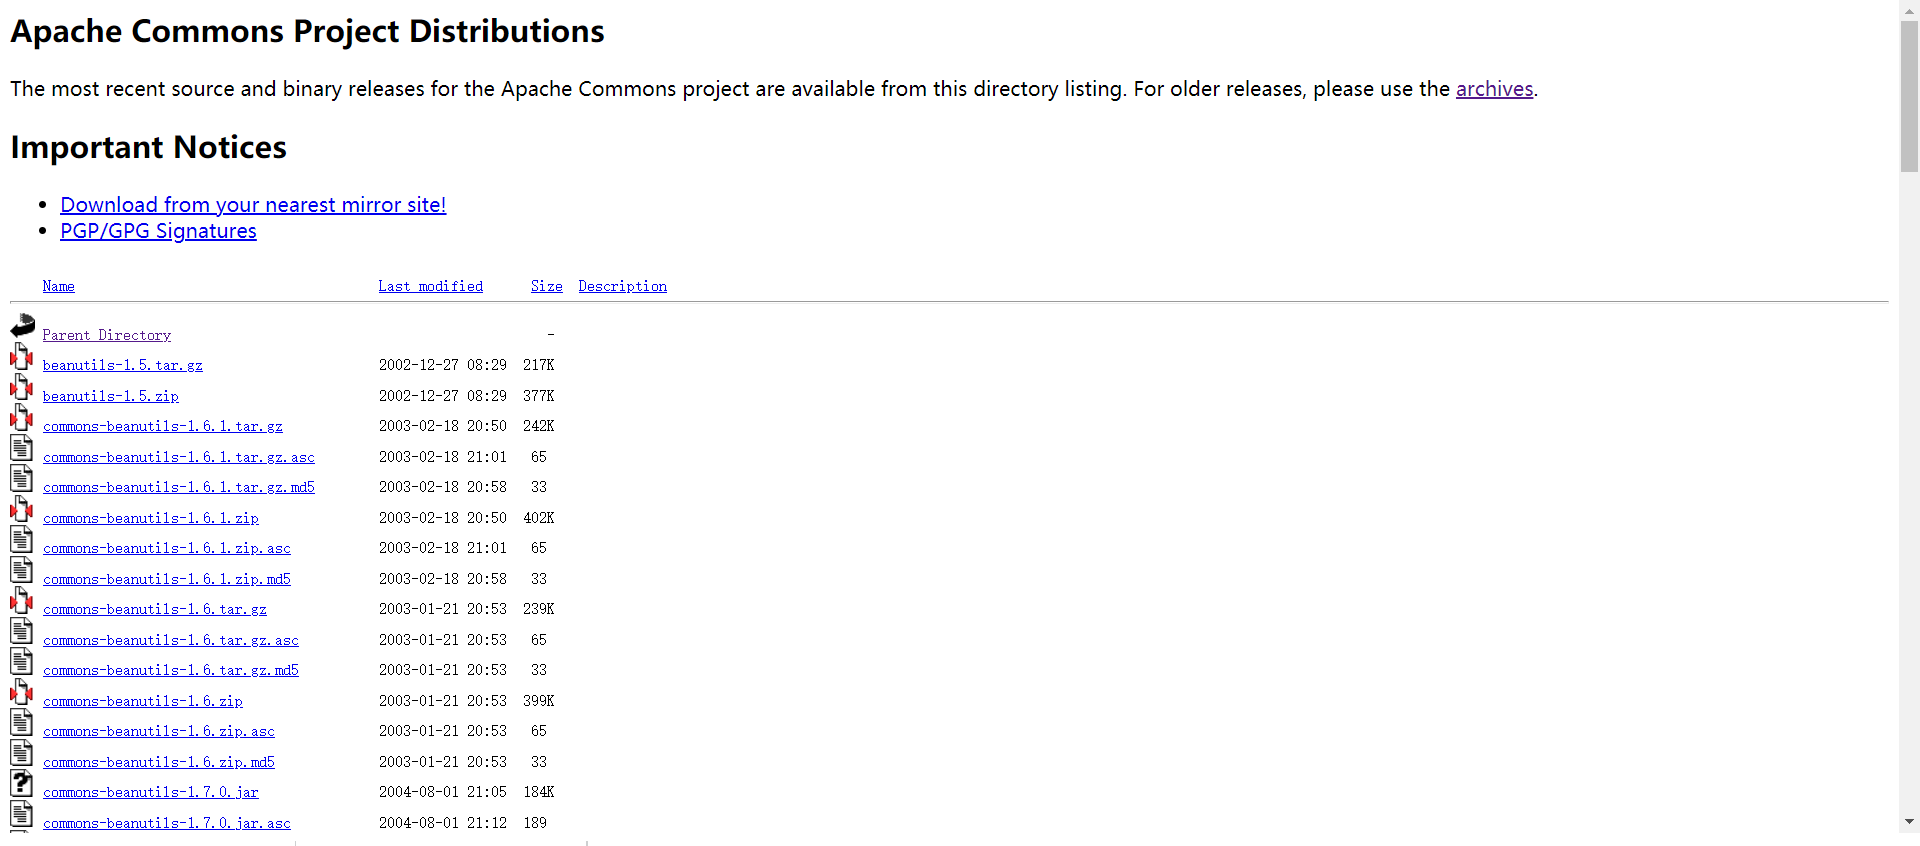This screenshot has width=1920, height=846.
Task: Click the archive icon next to beanutils-1.5.zip
Action: (x=22, y=388)
